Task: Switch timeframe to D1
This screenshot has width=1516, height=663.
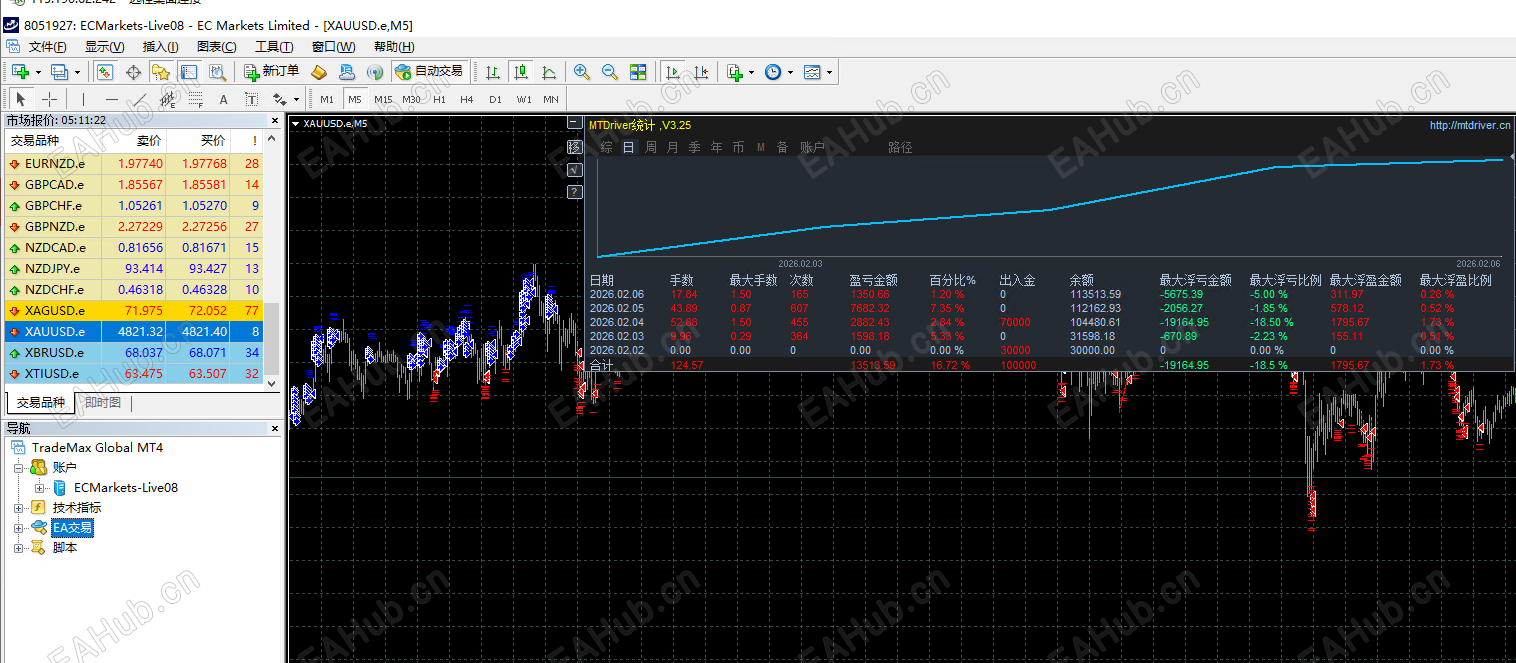Action: pyautogui.click(x=495, y=99)
